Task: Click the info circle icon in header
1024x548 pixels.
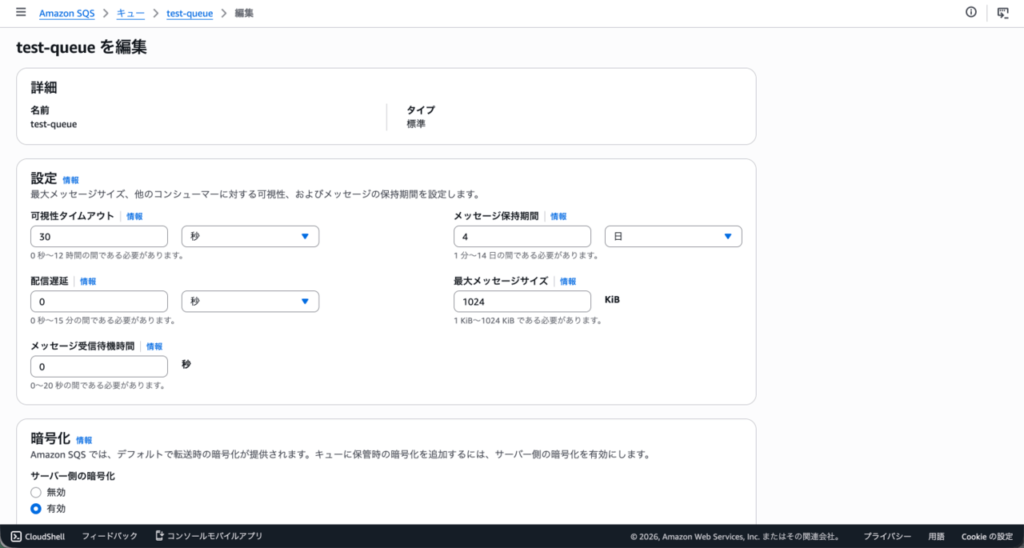Action: pos(971,12)
